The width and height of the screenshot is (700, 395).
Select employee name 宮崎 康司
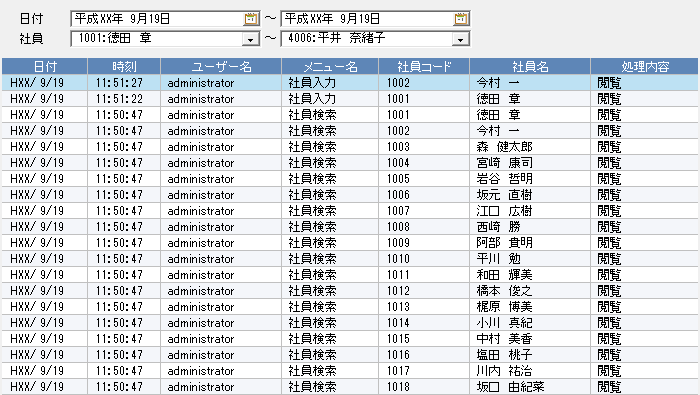pyautogui.click(x=530, y=163)
